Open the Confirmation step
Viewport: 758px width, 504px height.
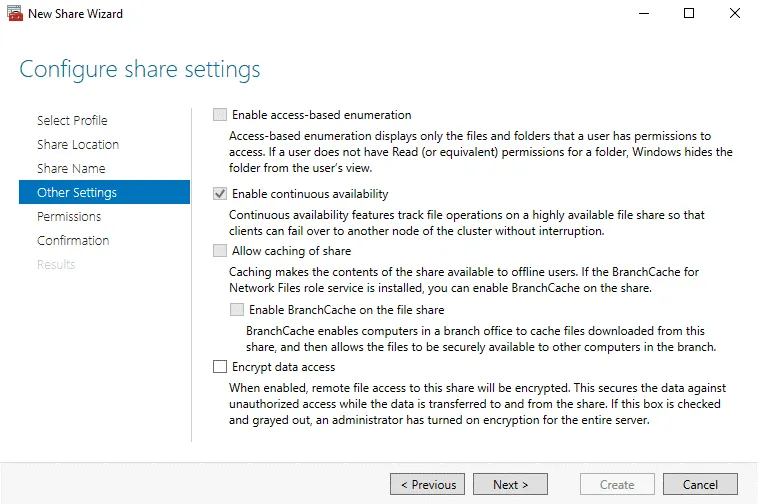point(73,240)
